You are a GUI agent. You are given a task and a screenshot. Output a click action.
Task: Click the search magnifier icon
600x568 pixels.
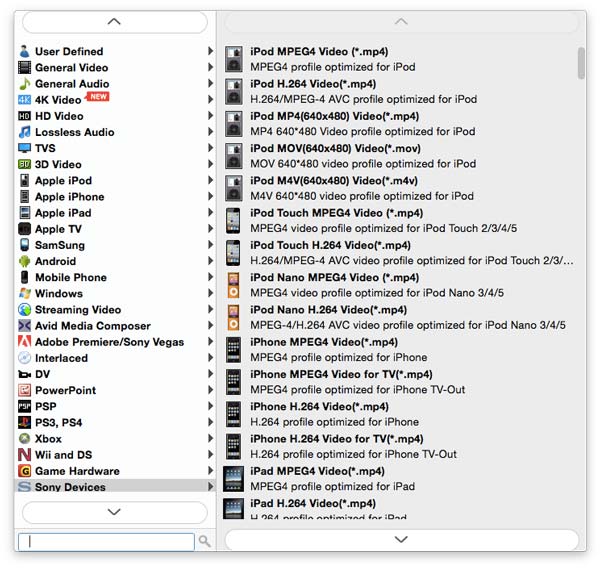pos(205,541)
